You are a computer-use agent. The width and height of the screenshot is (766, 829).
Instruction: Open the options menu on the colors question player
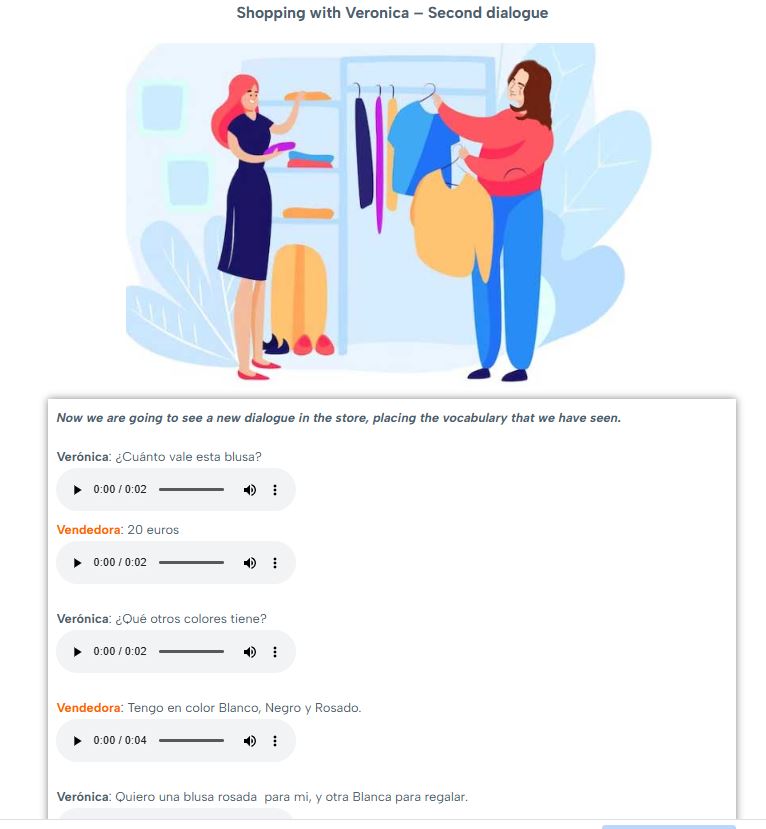[275, 651]
